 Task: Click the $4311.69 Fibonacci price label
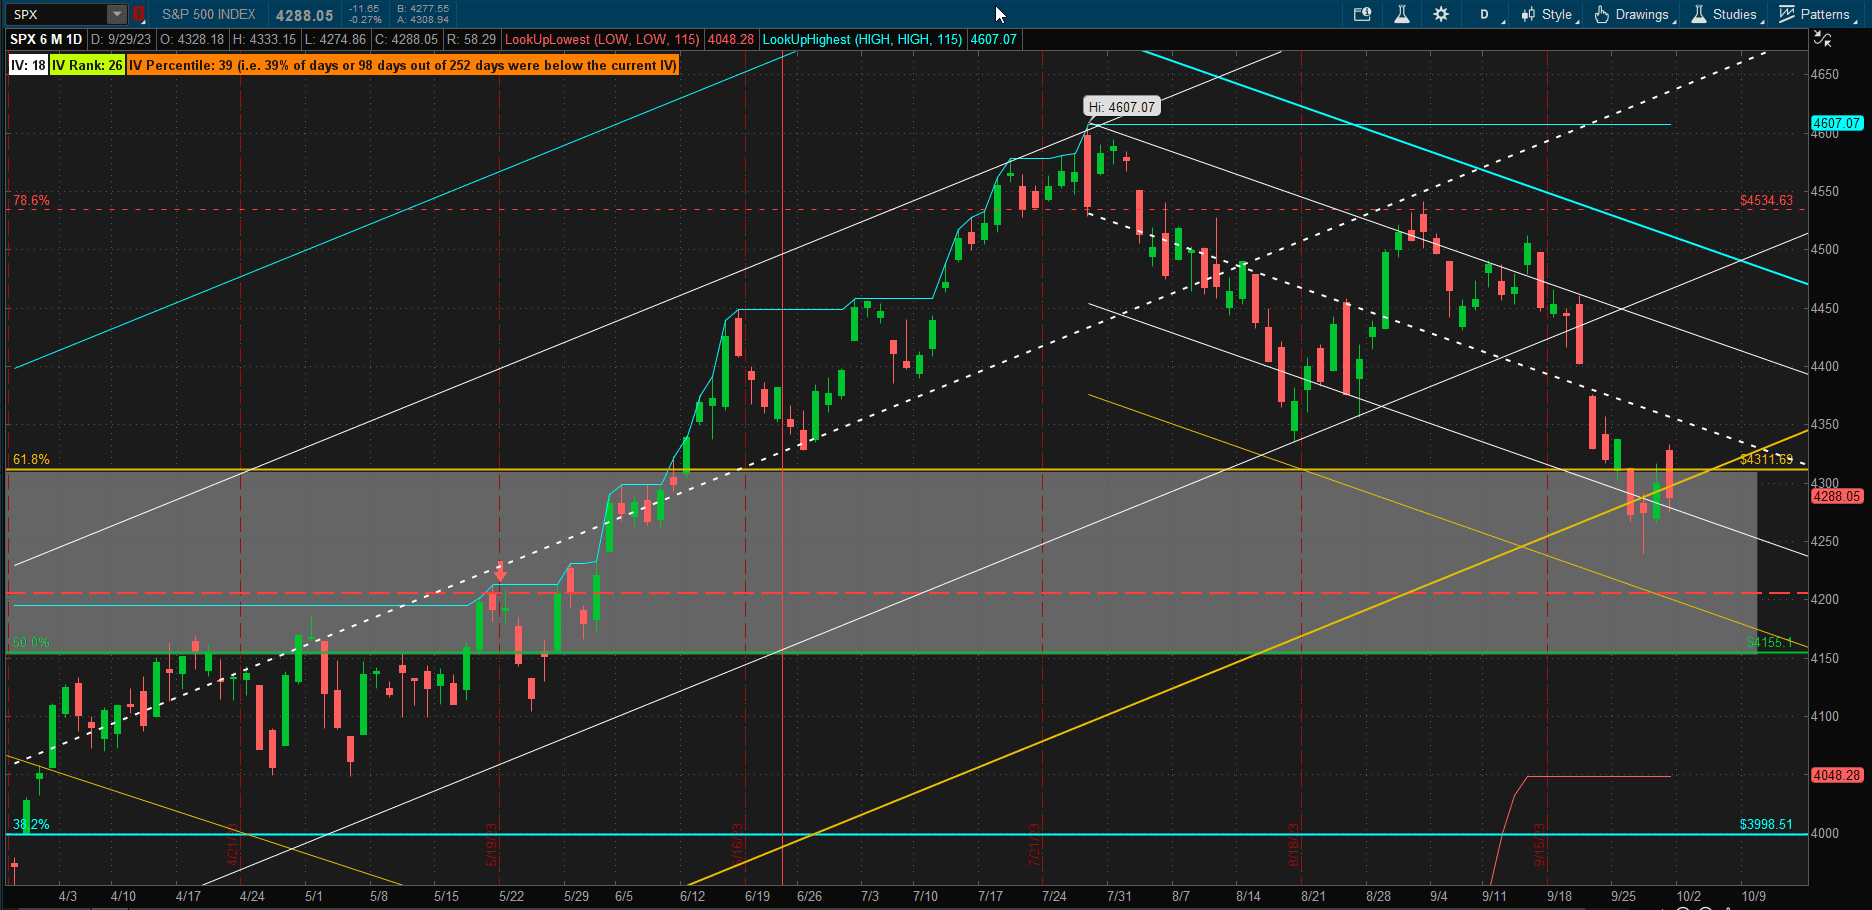coord(1766,459)
